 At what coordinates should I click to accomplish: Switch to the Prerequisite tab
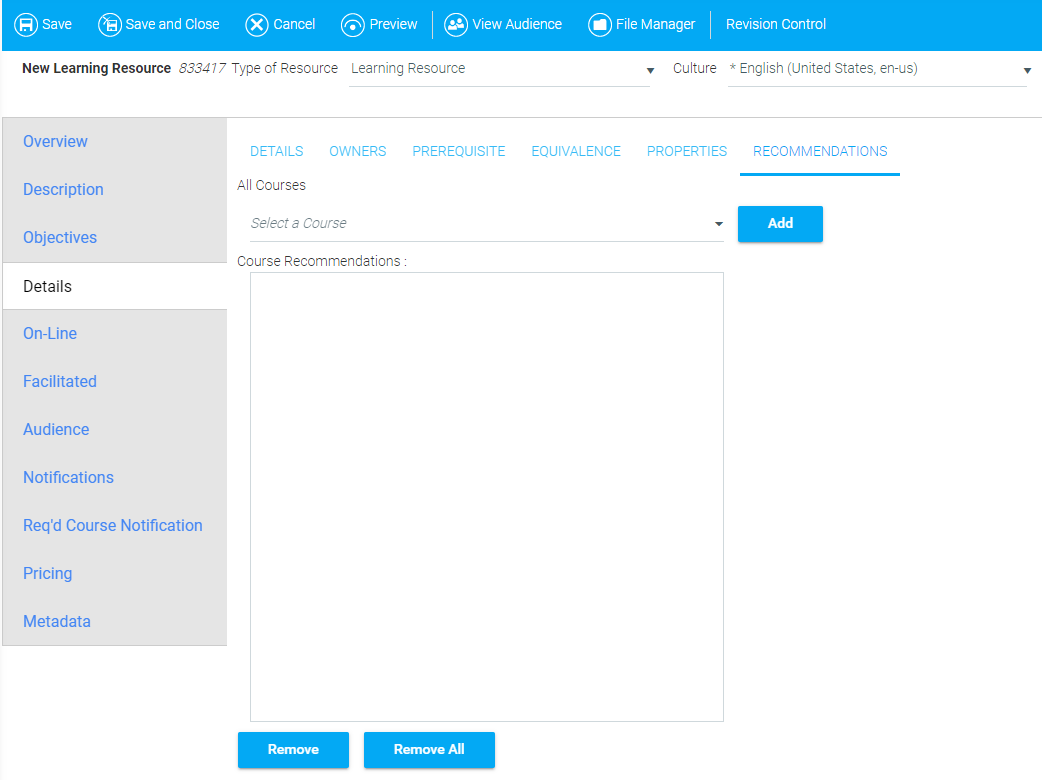458,151
